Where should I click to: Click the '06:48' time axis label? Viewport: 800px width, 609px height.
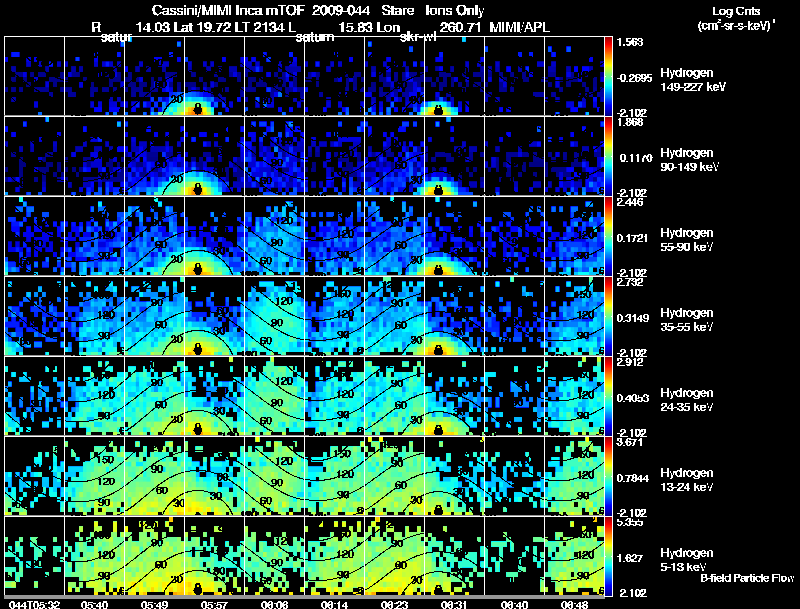tap(574, 604)
